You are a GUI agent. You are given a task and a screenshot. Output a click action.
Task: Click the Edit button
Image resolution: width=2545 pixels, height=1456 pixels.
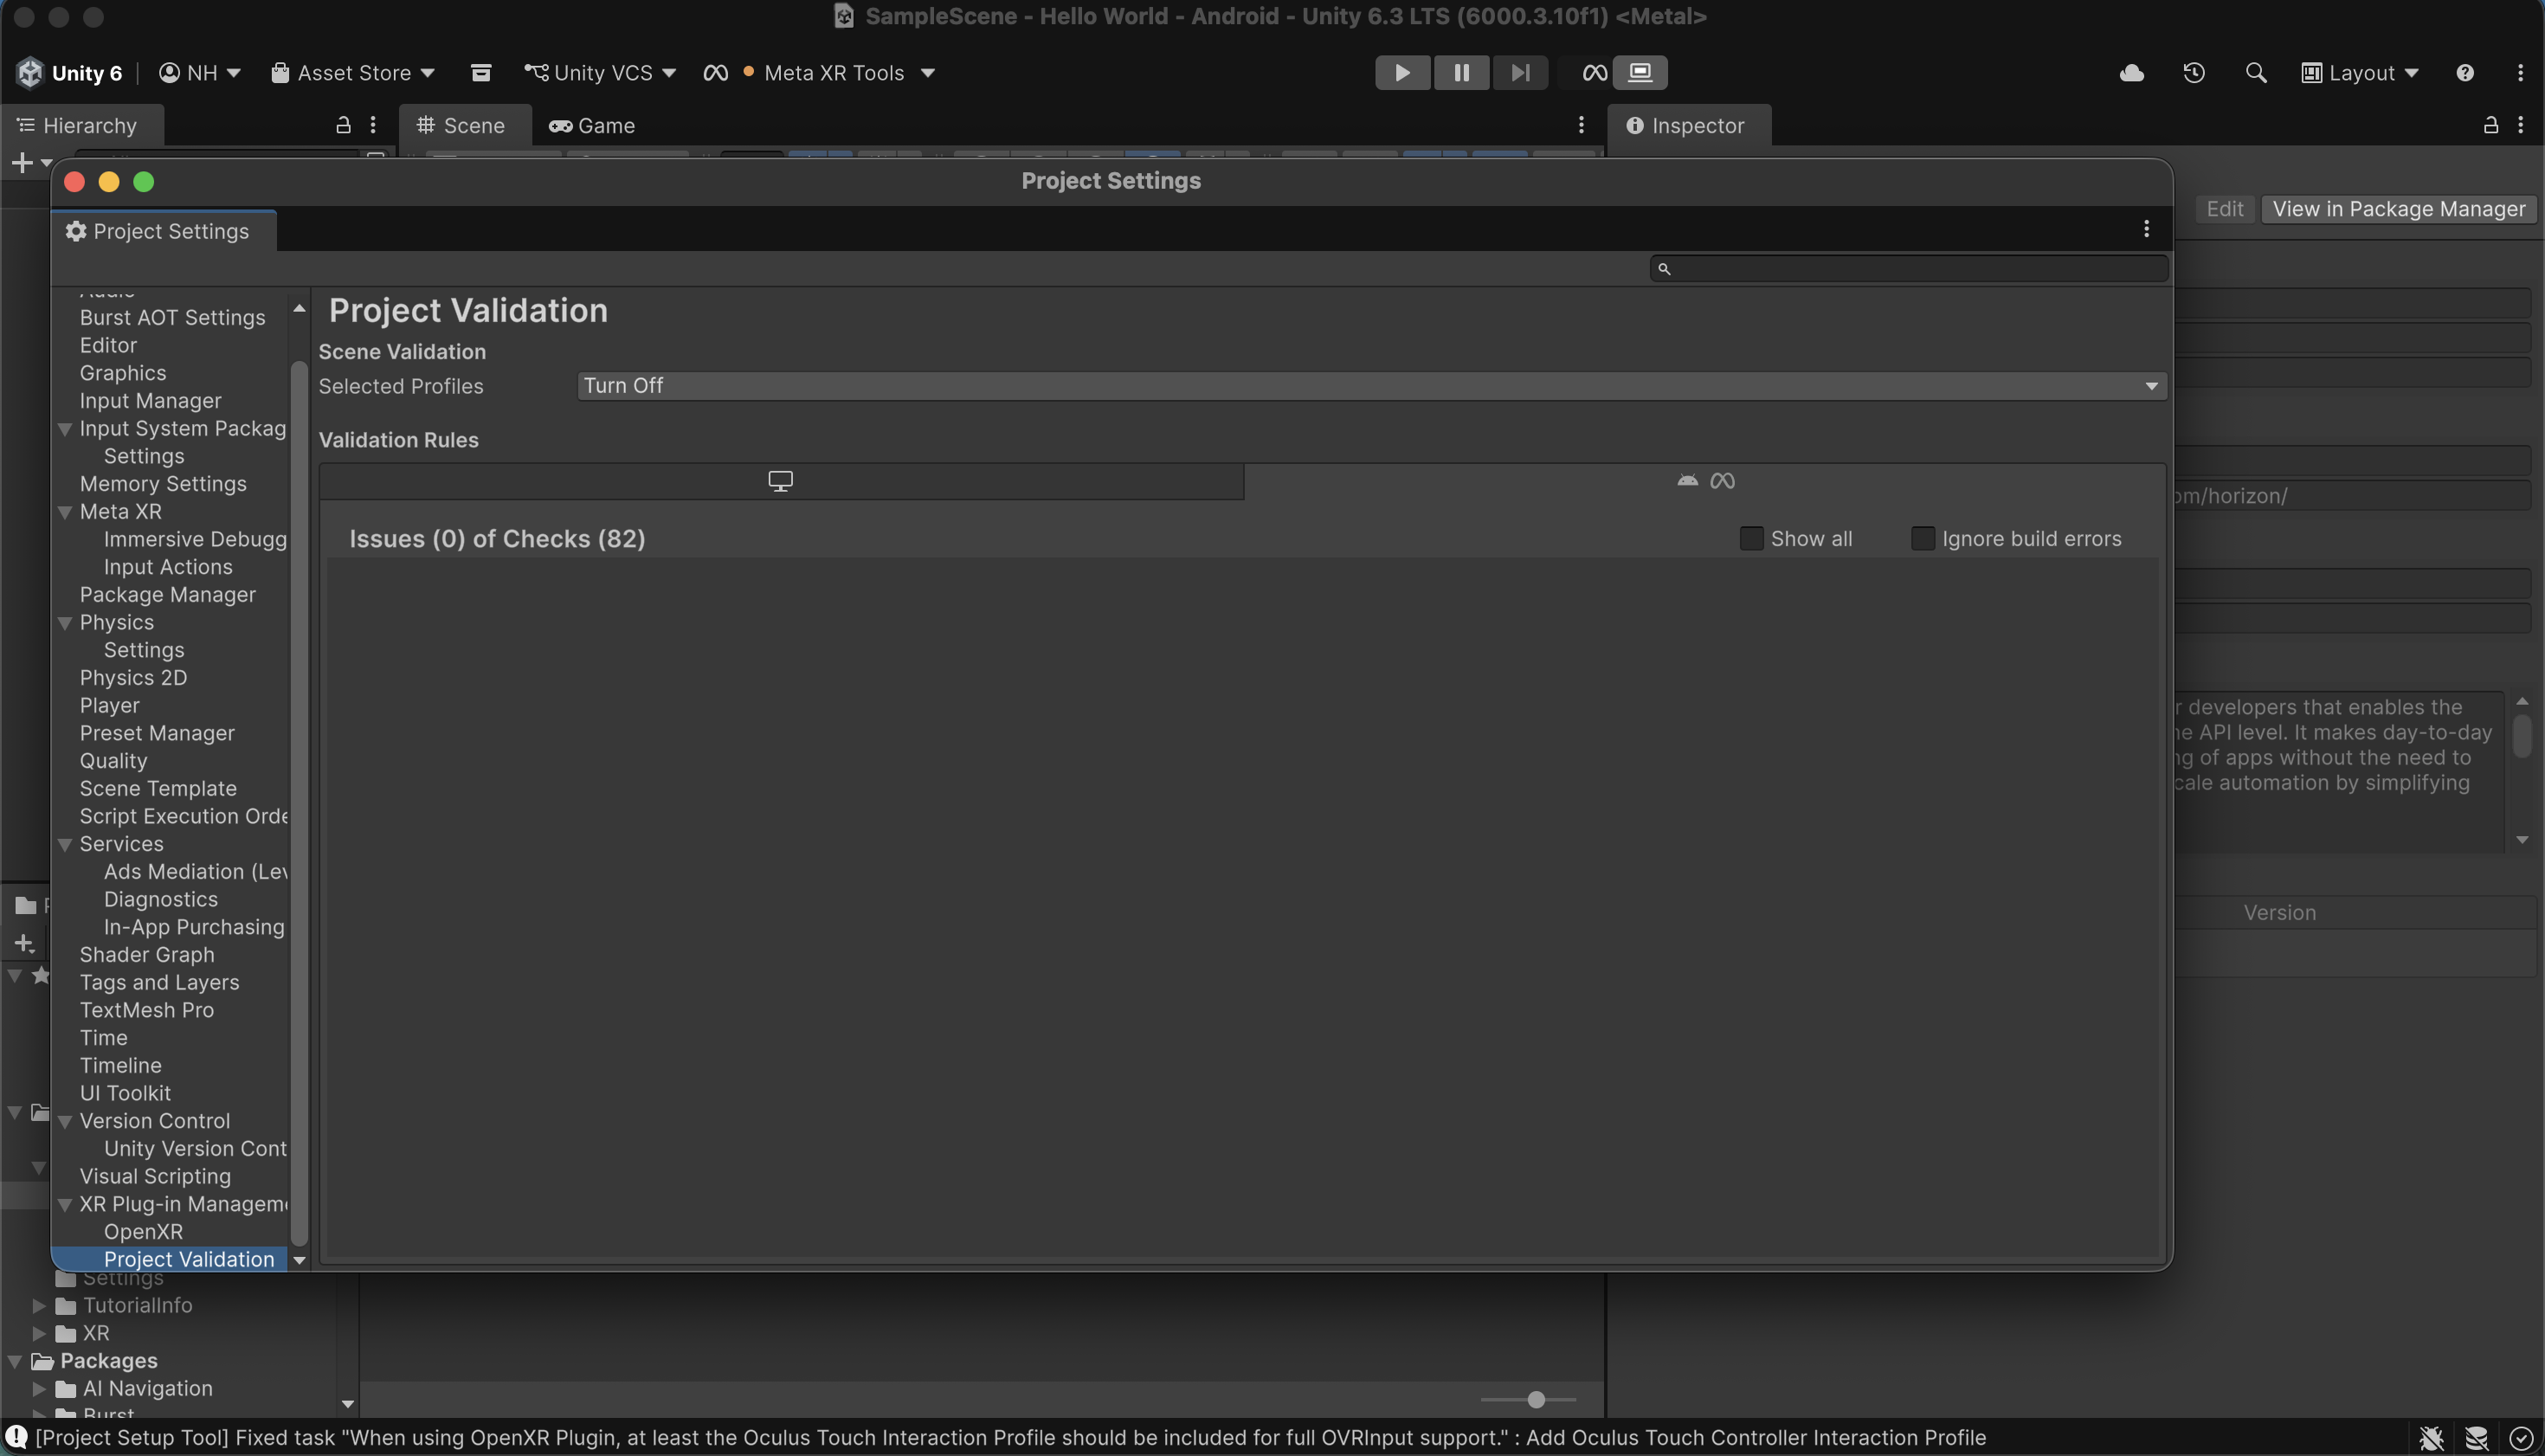(x=2225, y=208)
